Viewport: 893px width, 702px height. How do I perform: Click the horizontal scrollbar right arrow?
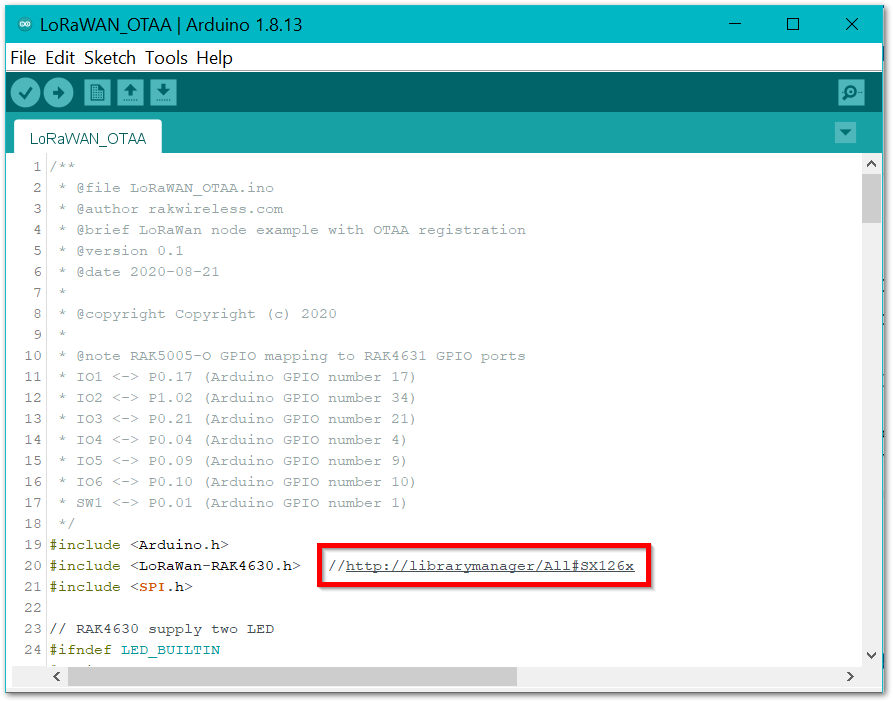tap(850, 677)
